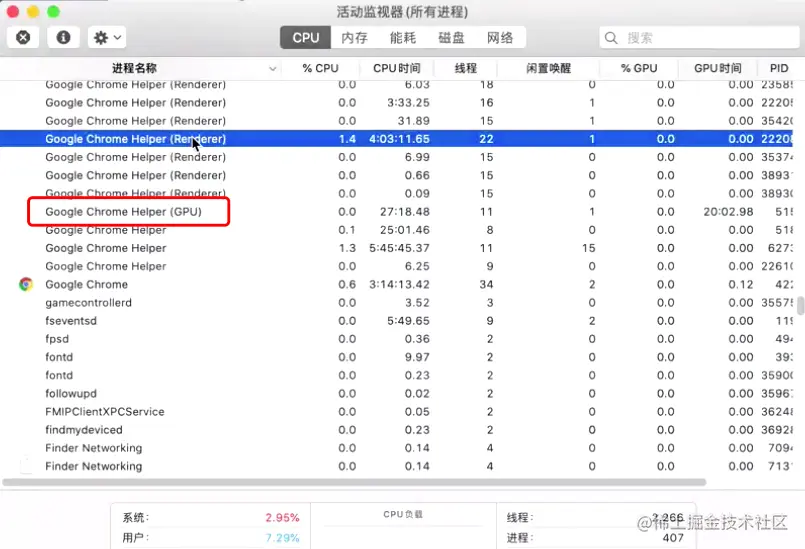Click the CPU负载 graph label
This screenshot has width=805, height=549.
click(403, 514)
